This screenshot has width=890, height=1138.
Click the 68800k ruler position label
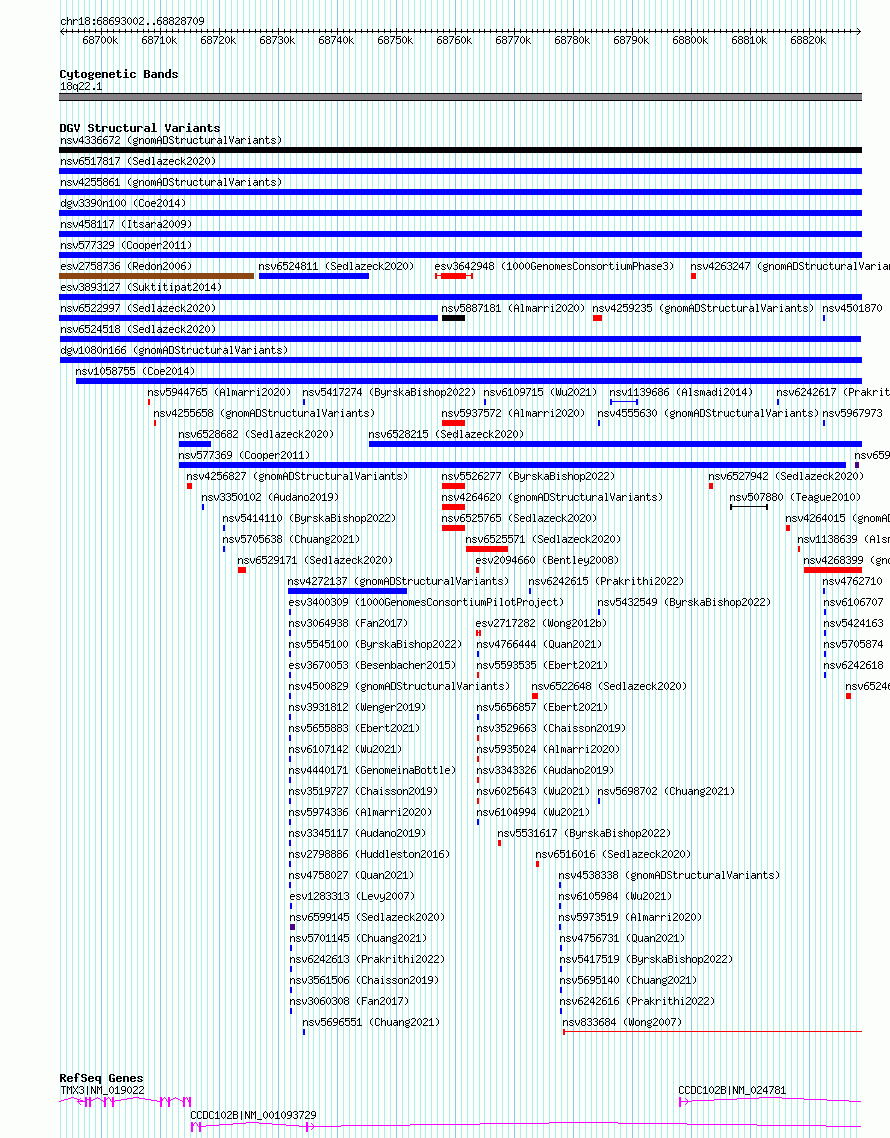(690, 41)
